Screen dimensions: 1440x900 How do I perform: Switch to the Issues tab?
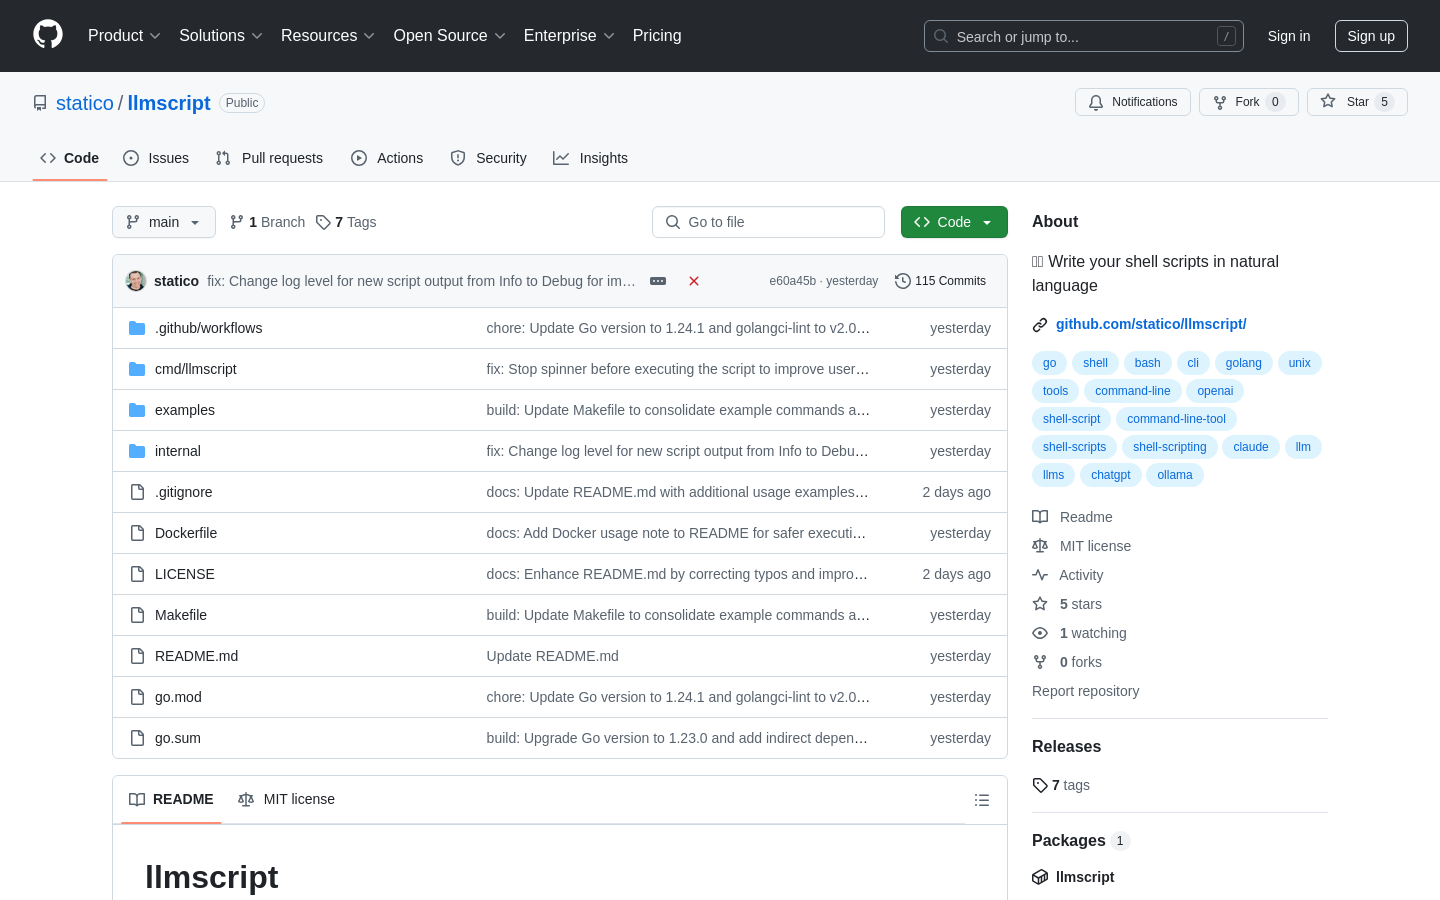(156, 158)
